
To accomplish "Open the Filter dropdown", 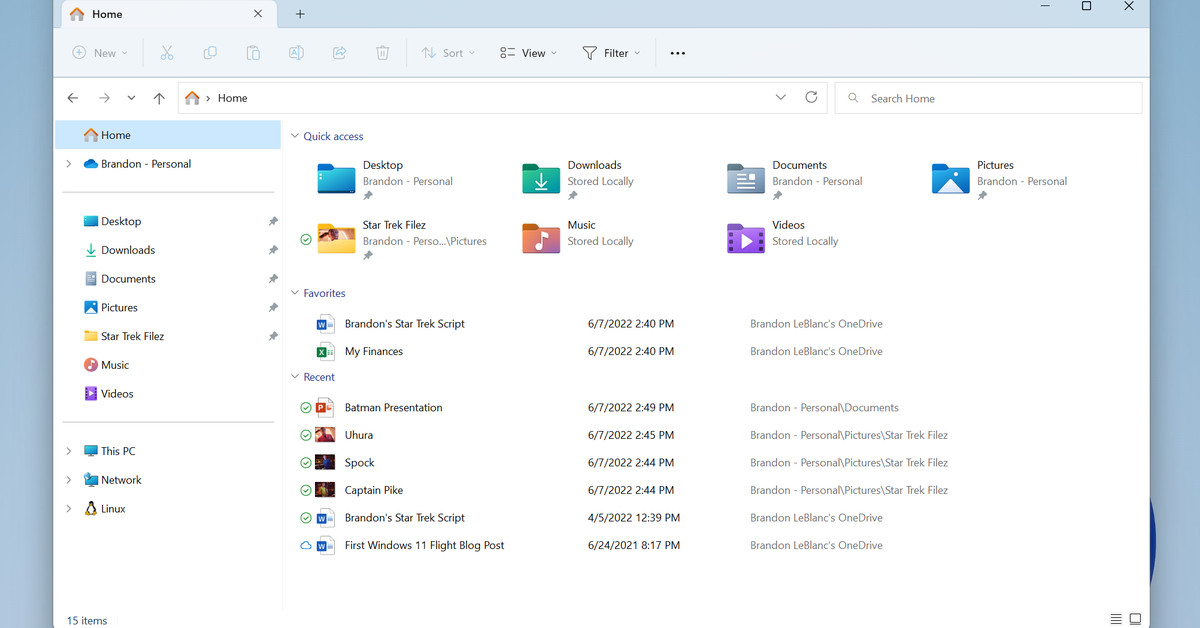I will coord(611,53).
